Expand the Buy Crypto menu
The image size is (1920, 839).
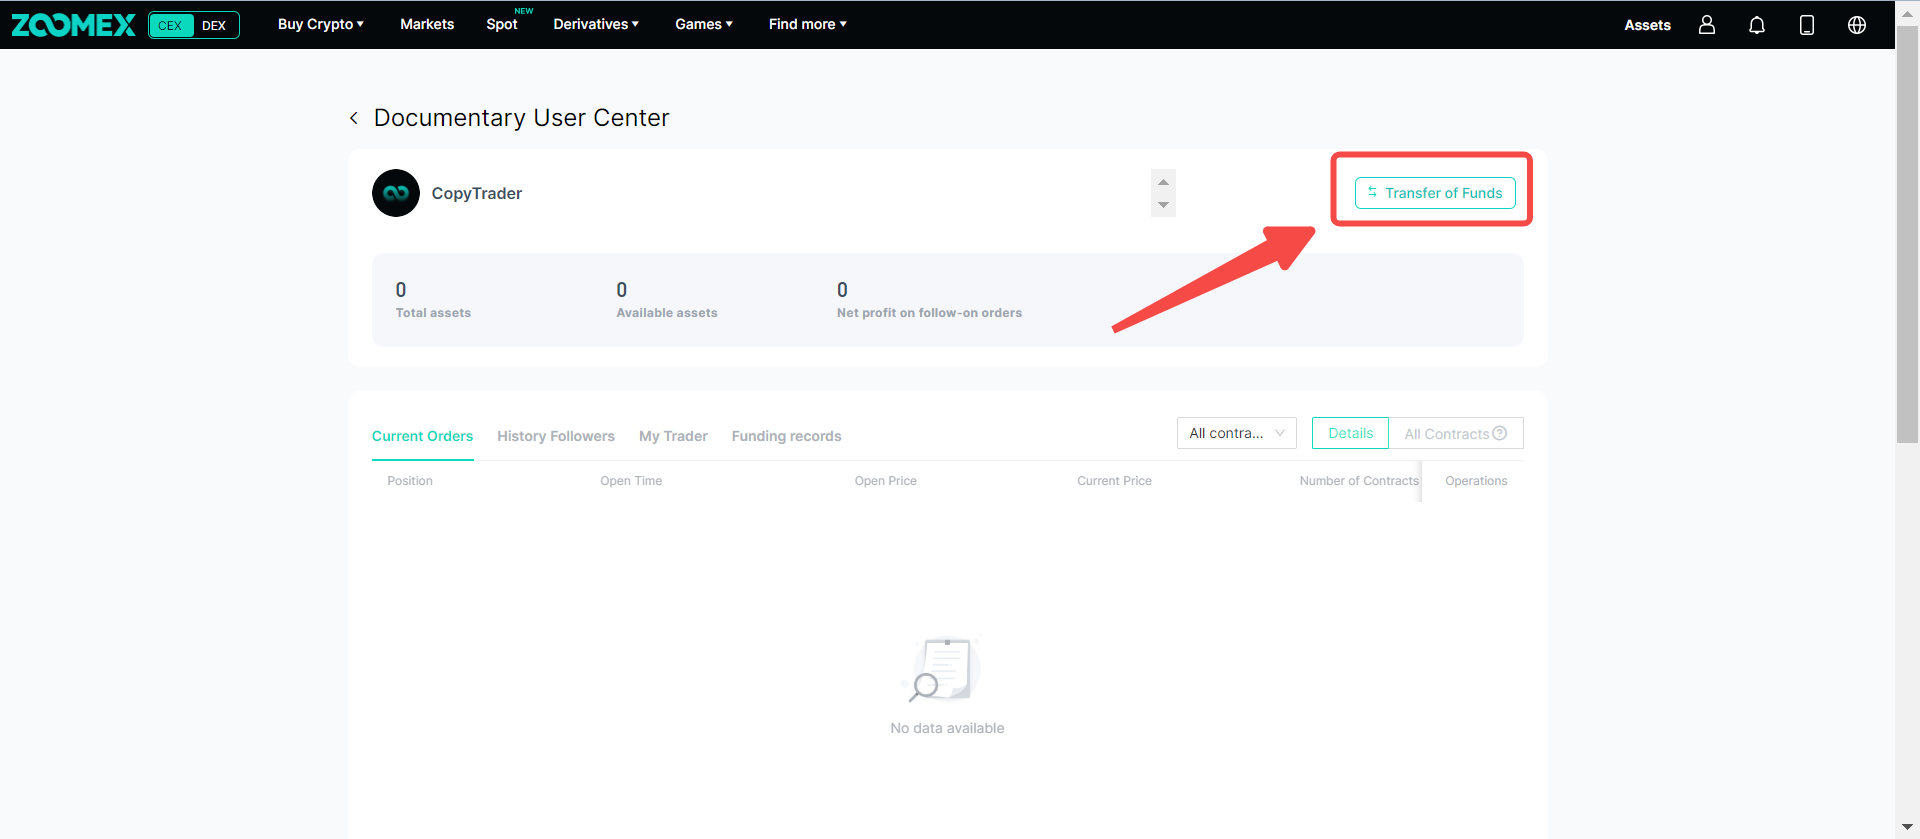(320, 24)
